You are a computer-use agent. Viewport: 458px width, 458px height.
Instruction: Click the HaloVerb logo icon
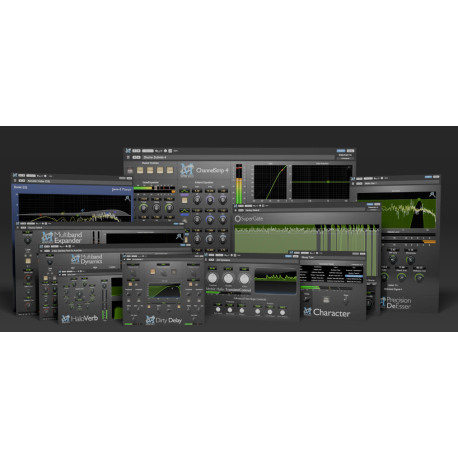65,319
